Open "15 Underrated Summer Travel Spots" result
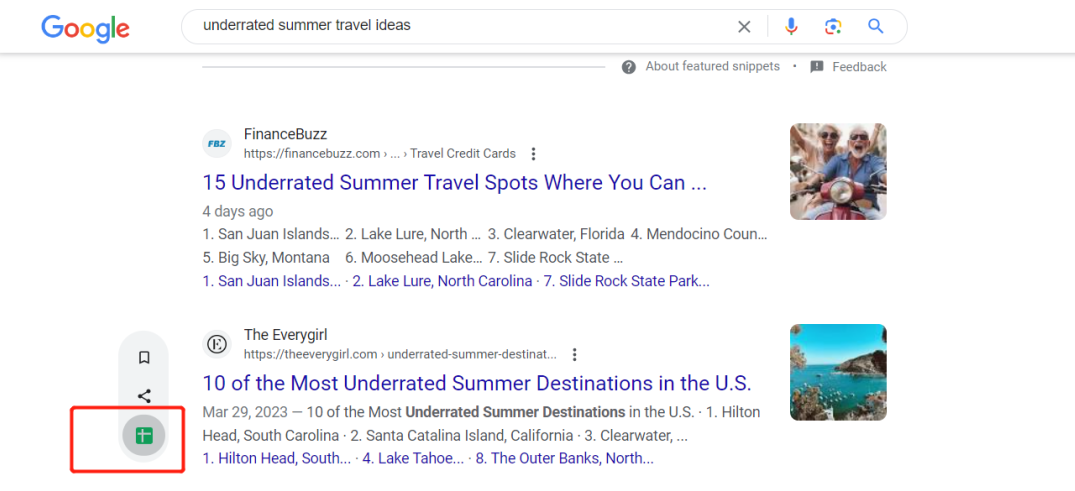 454,183
